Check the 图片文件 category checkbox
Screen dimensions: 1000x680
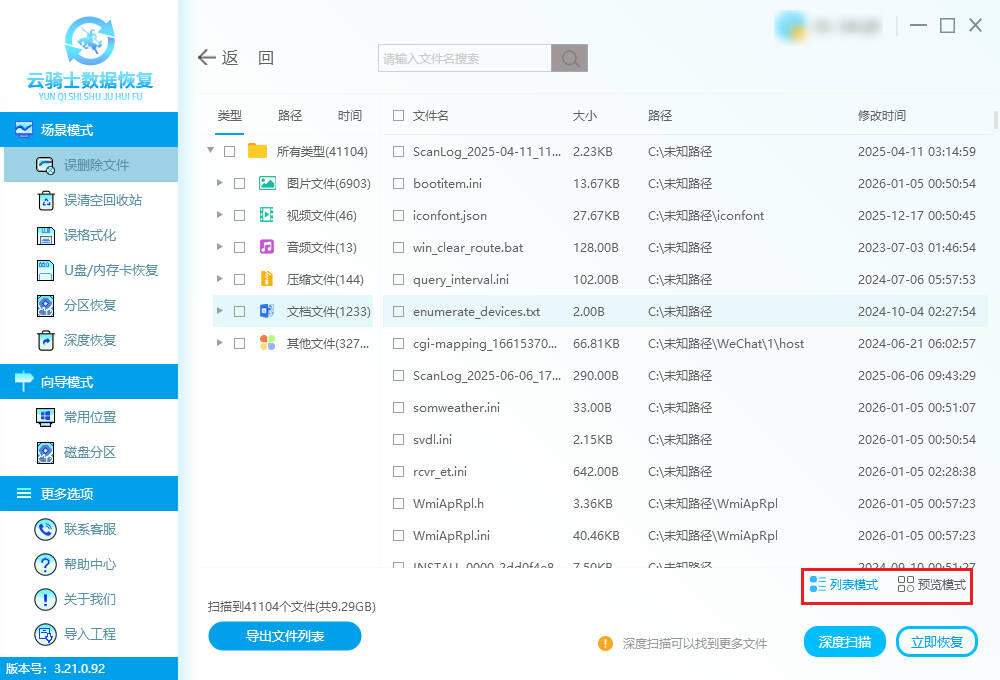click(x=240, y=183)
